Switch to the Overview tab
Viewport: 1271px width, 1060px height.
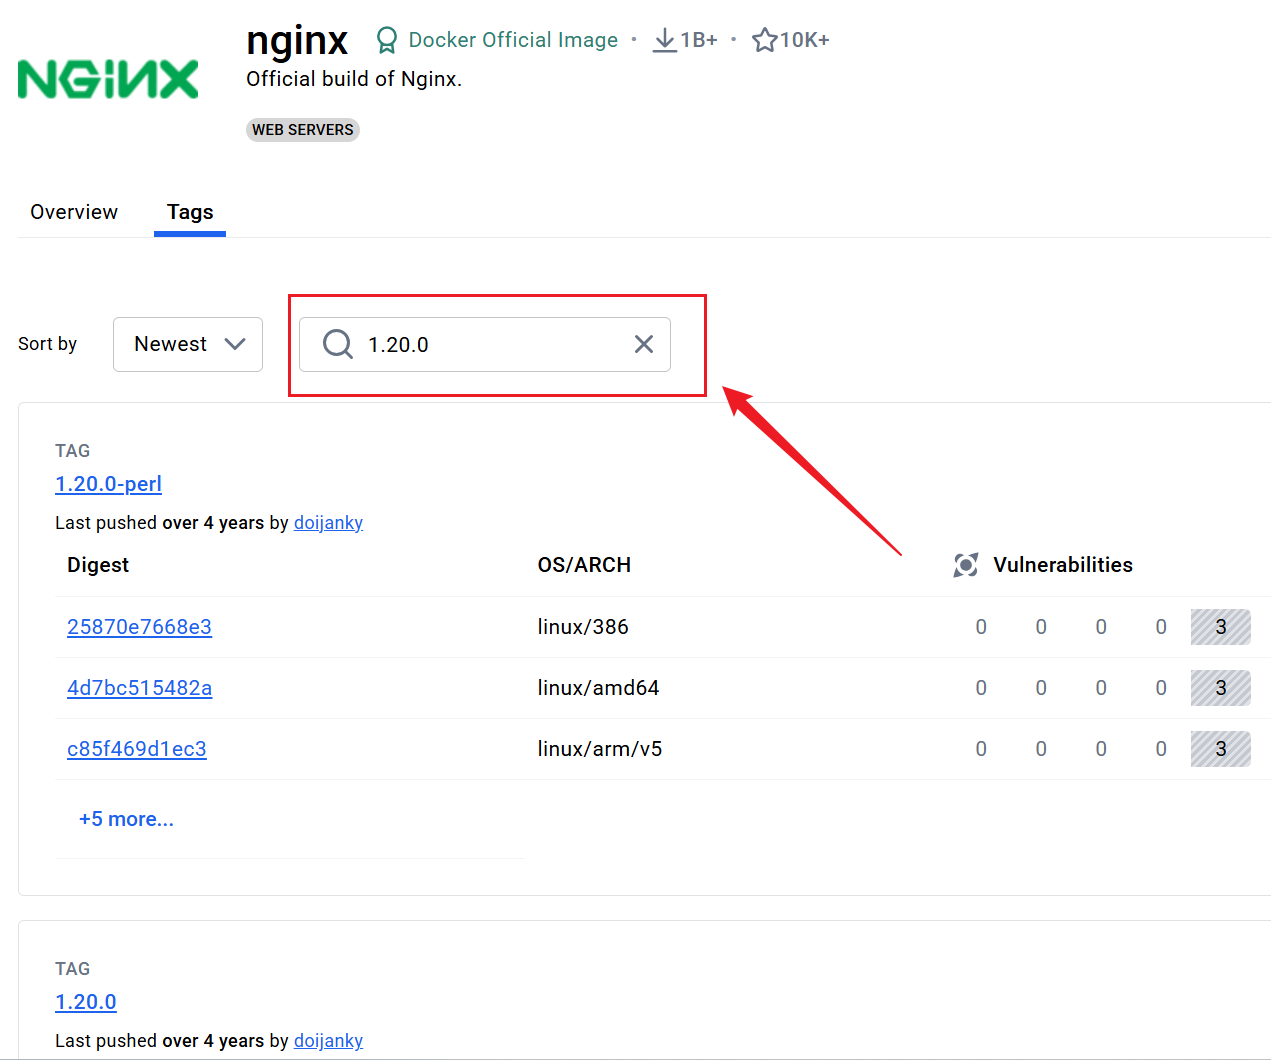(x=74, y=212)
